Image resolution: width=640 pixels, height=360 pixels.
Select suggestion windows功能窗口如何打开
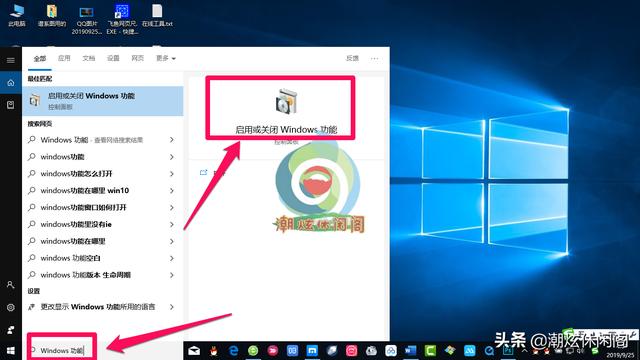point(83,208)
